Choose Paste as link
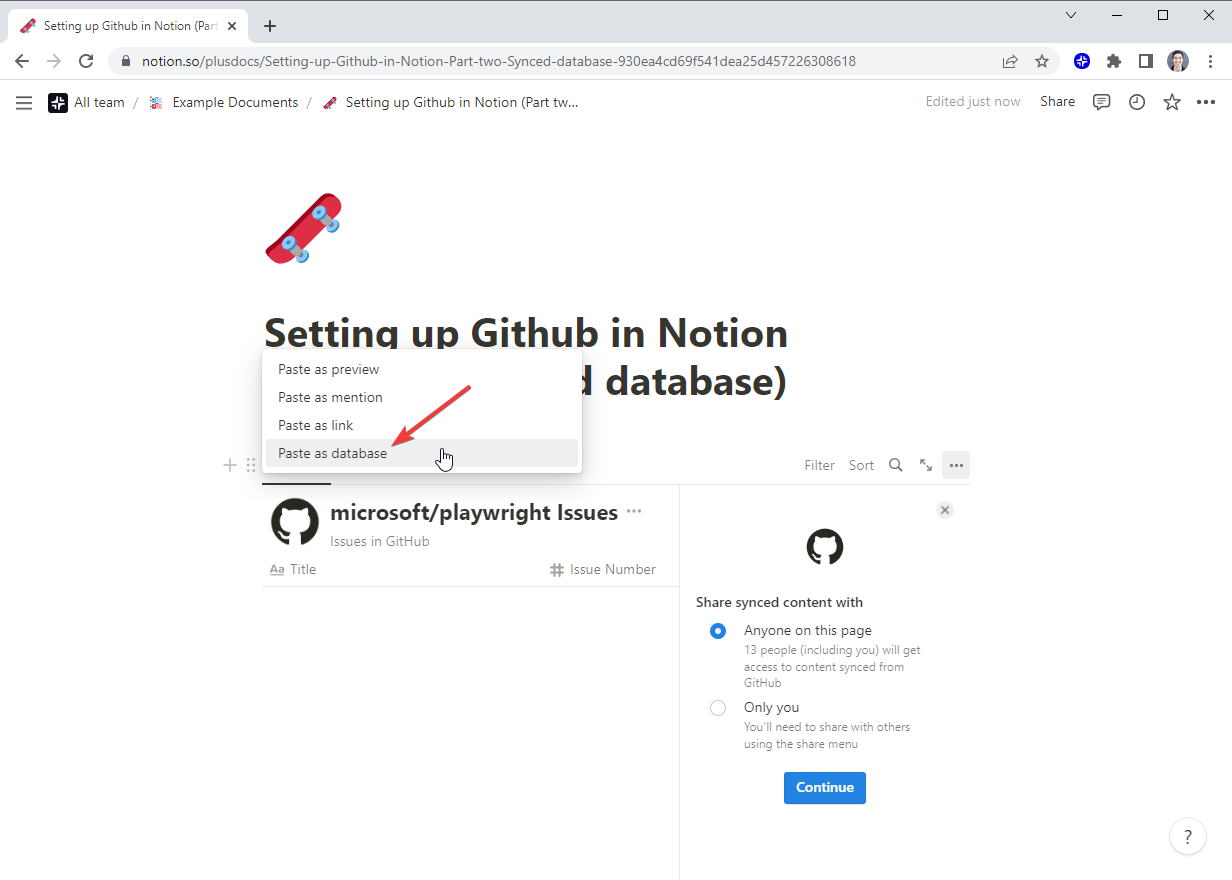The height and width of the screenshot is (880, 1232). (x=422, y=425)
